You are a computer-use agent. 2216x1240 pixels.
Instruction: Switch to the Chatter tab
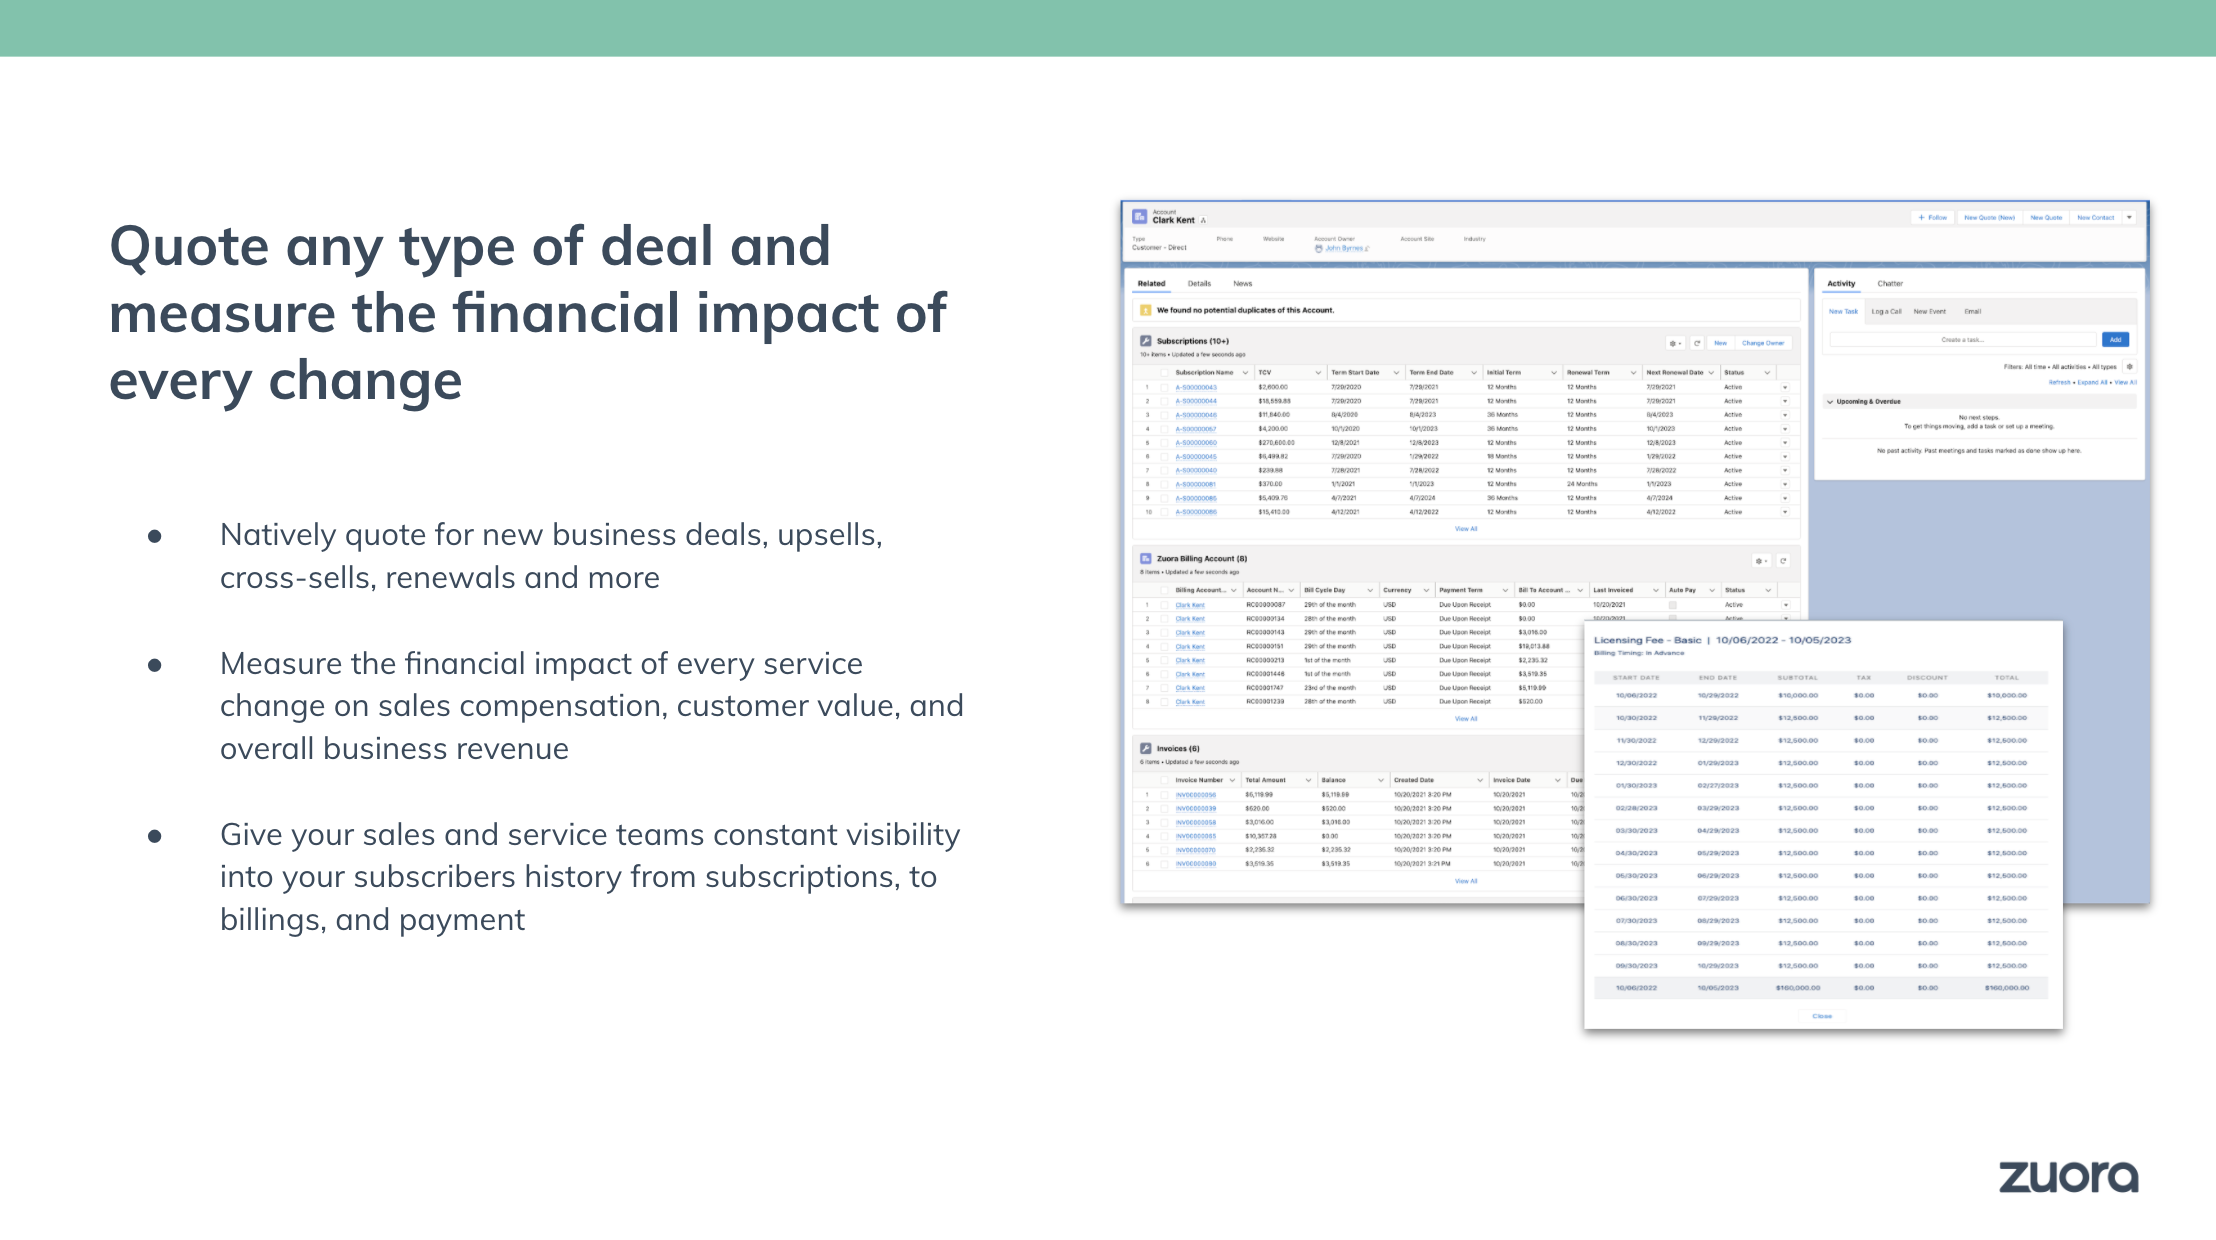coord(1890,284)
